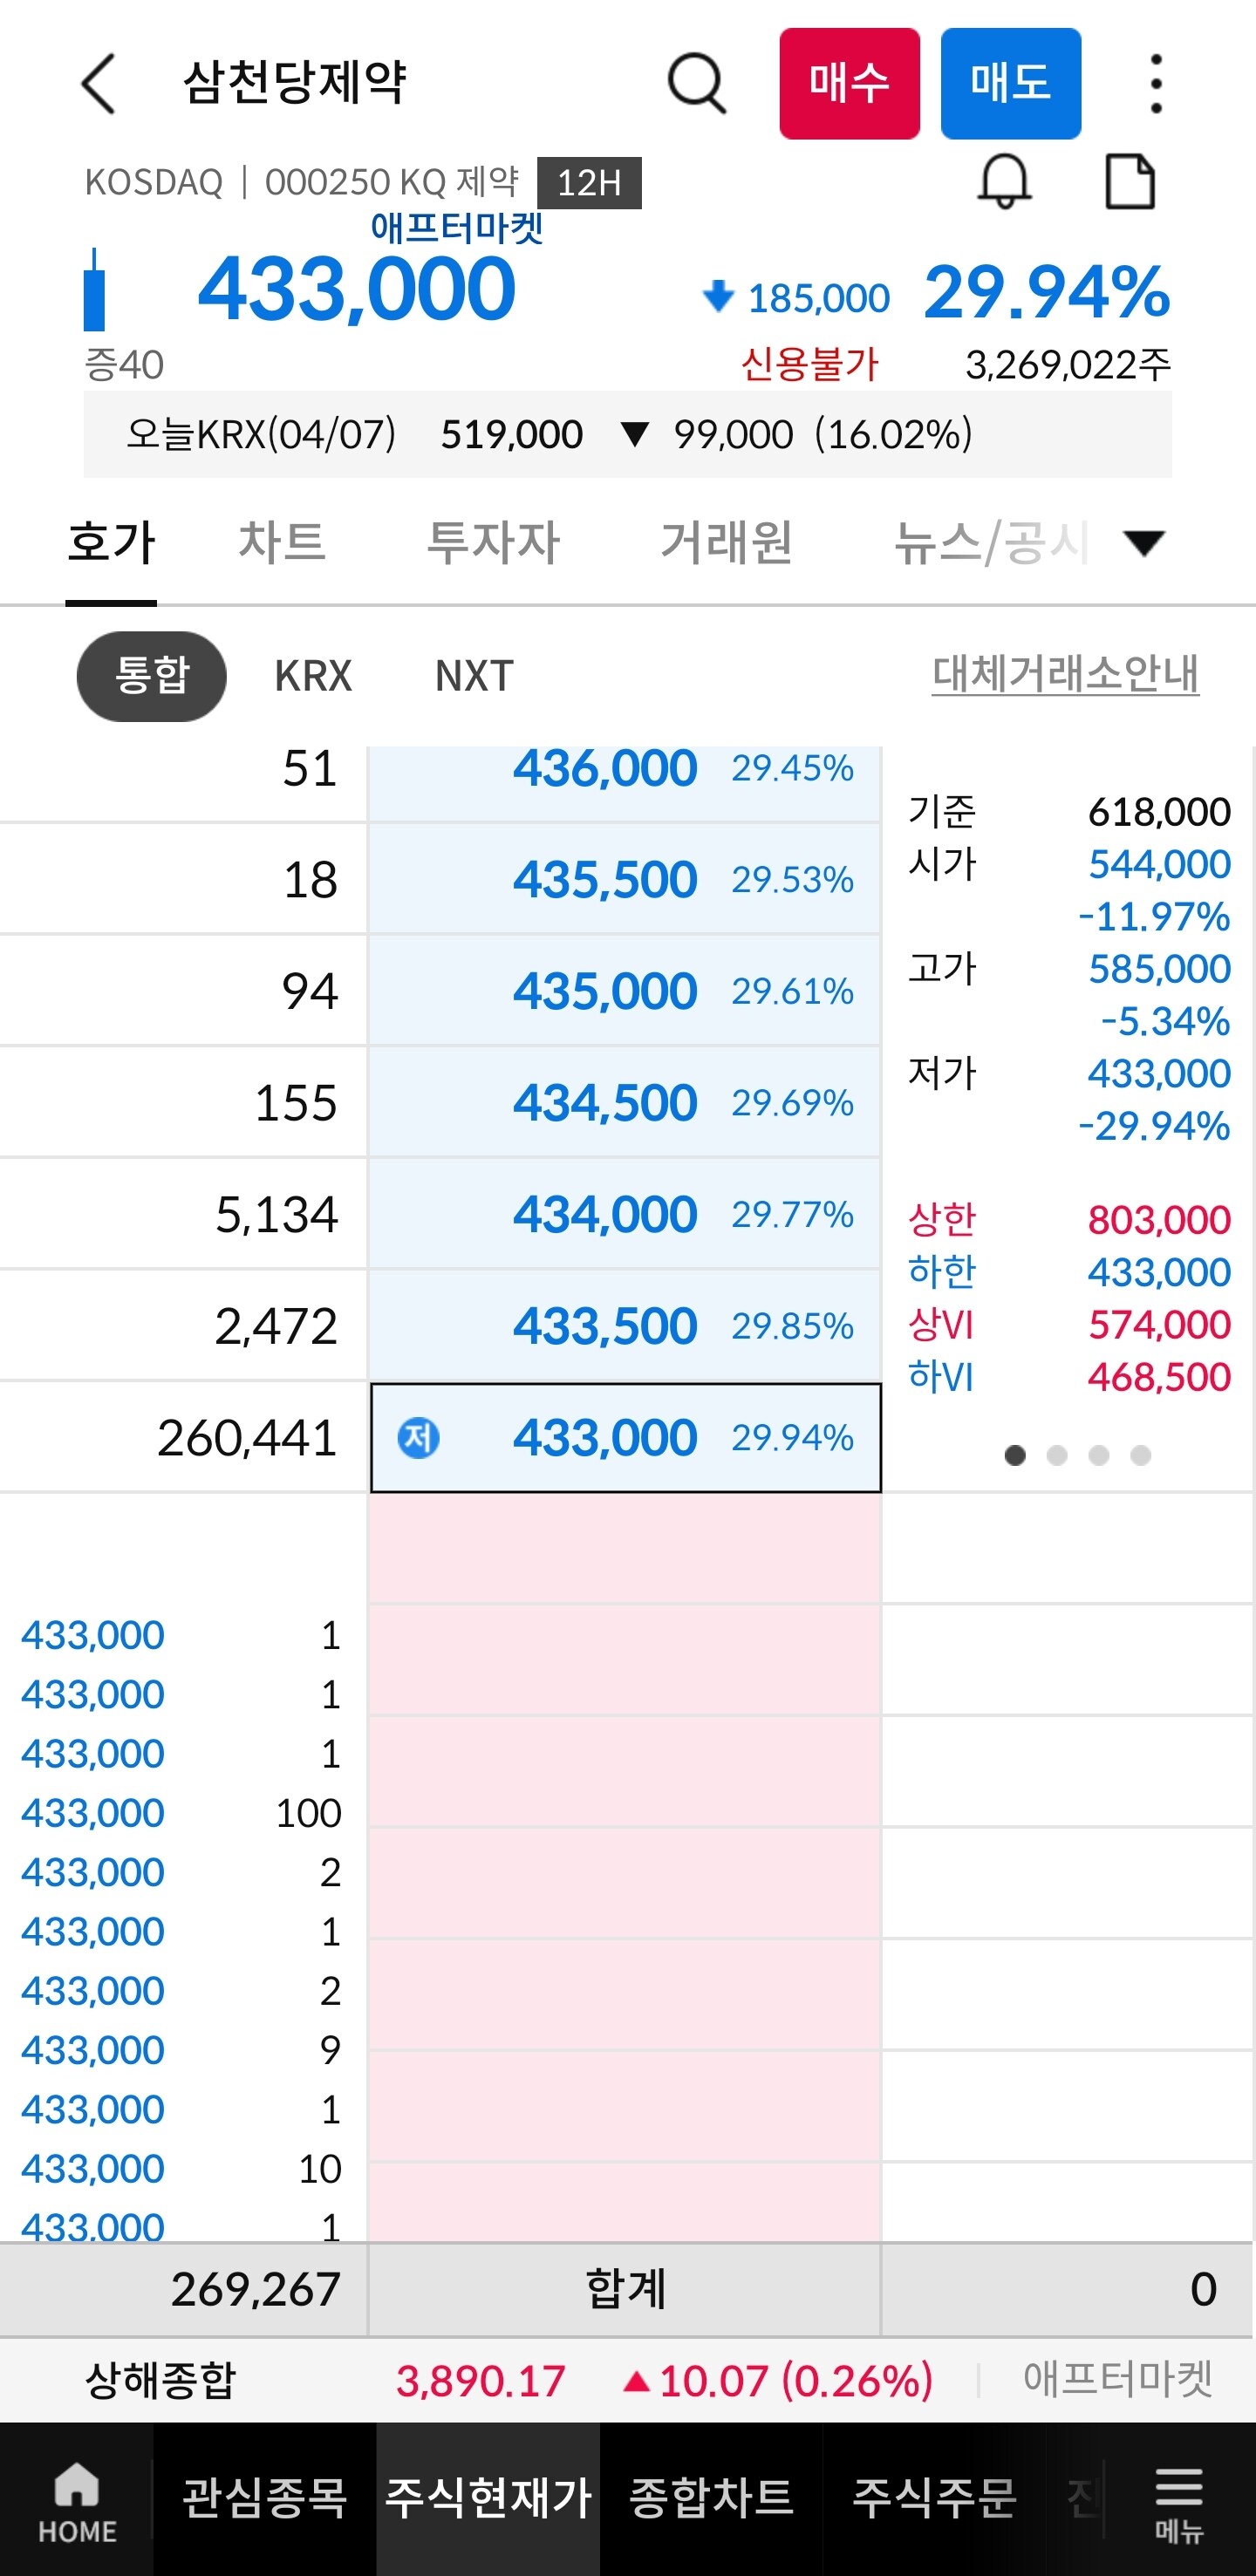Viewport: 1256px width, 2576px height.
Task: Tap the blue candlestick chart icon
Action: [x=95, y=290]
